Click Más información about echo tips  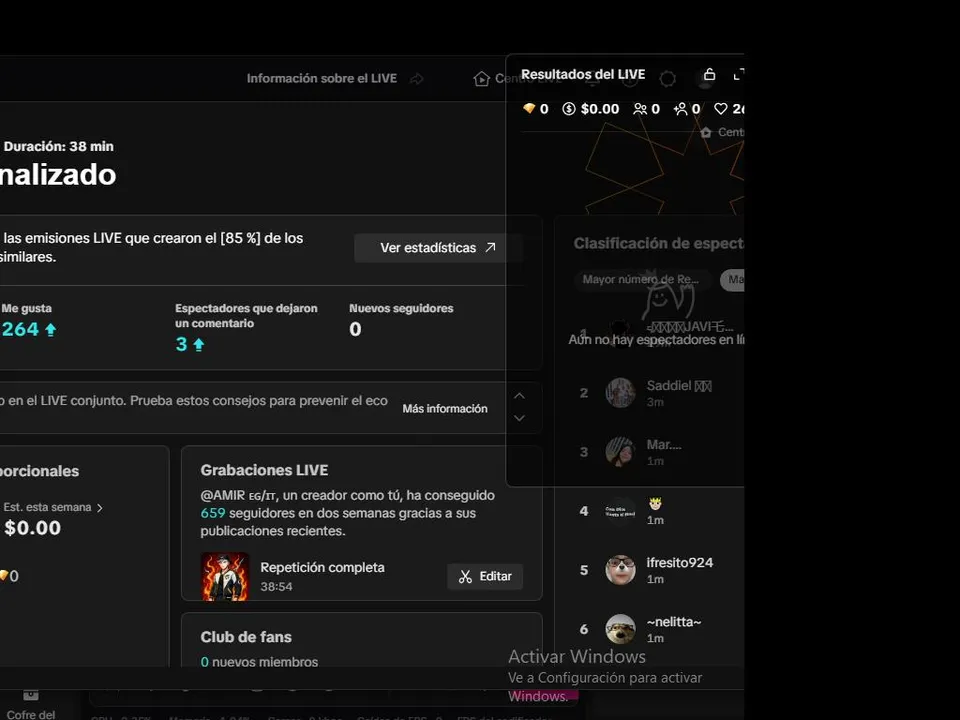pyautogui.click(x=445, y=408)
